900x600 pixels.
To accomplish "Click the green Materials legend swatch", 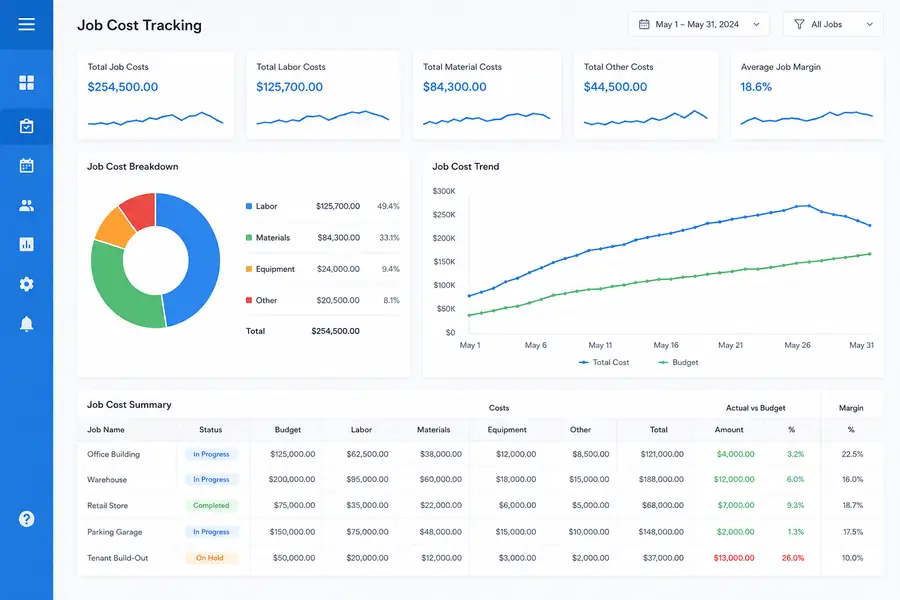I will point(249,238).
